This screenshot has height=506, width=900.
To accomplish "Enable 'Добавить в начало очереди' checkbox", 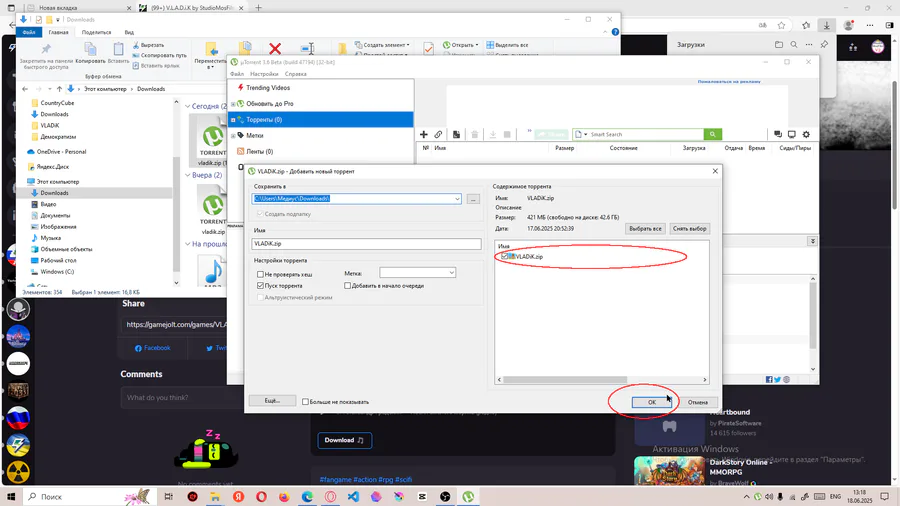I will (x=347, y=285).
